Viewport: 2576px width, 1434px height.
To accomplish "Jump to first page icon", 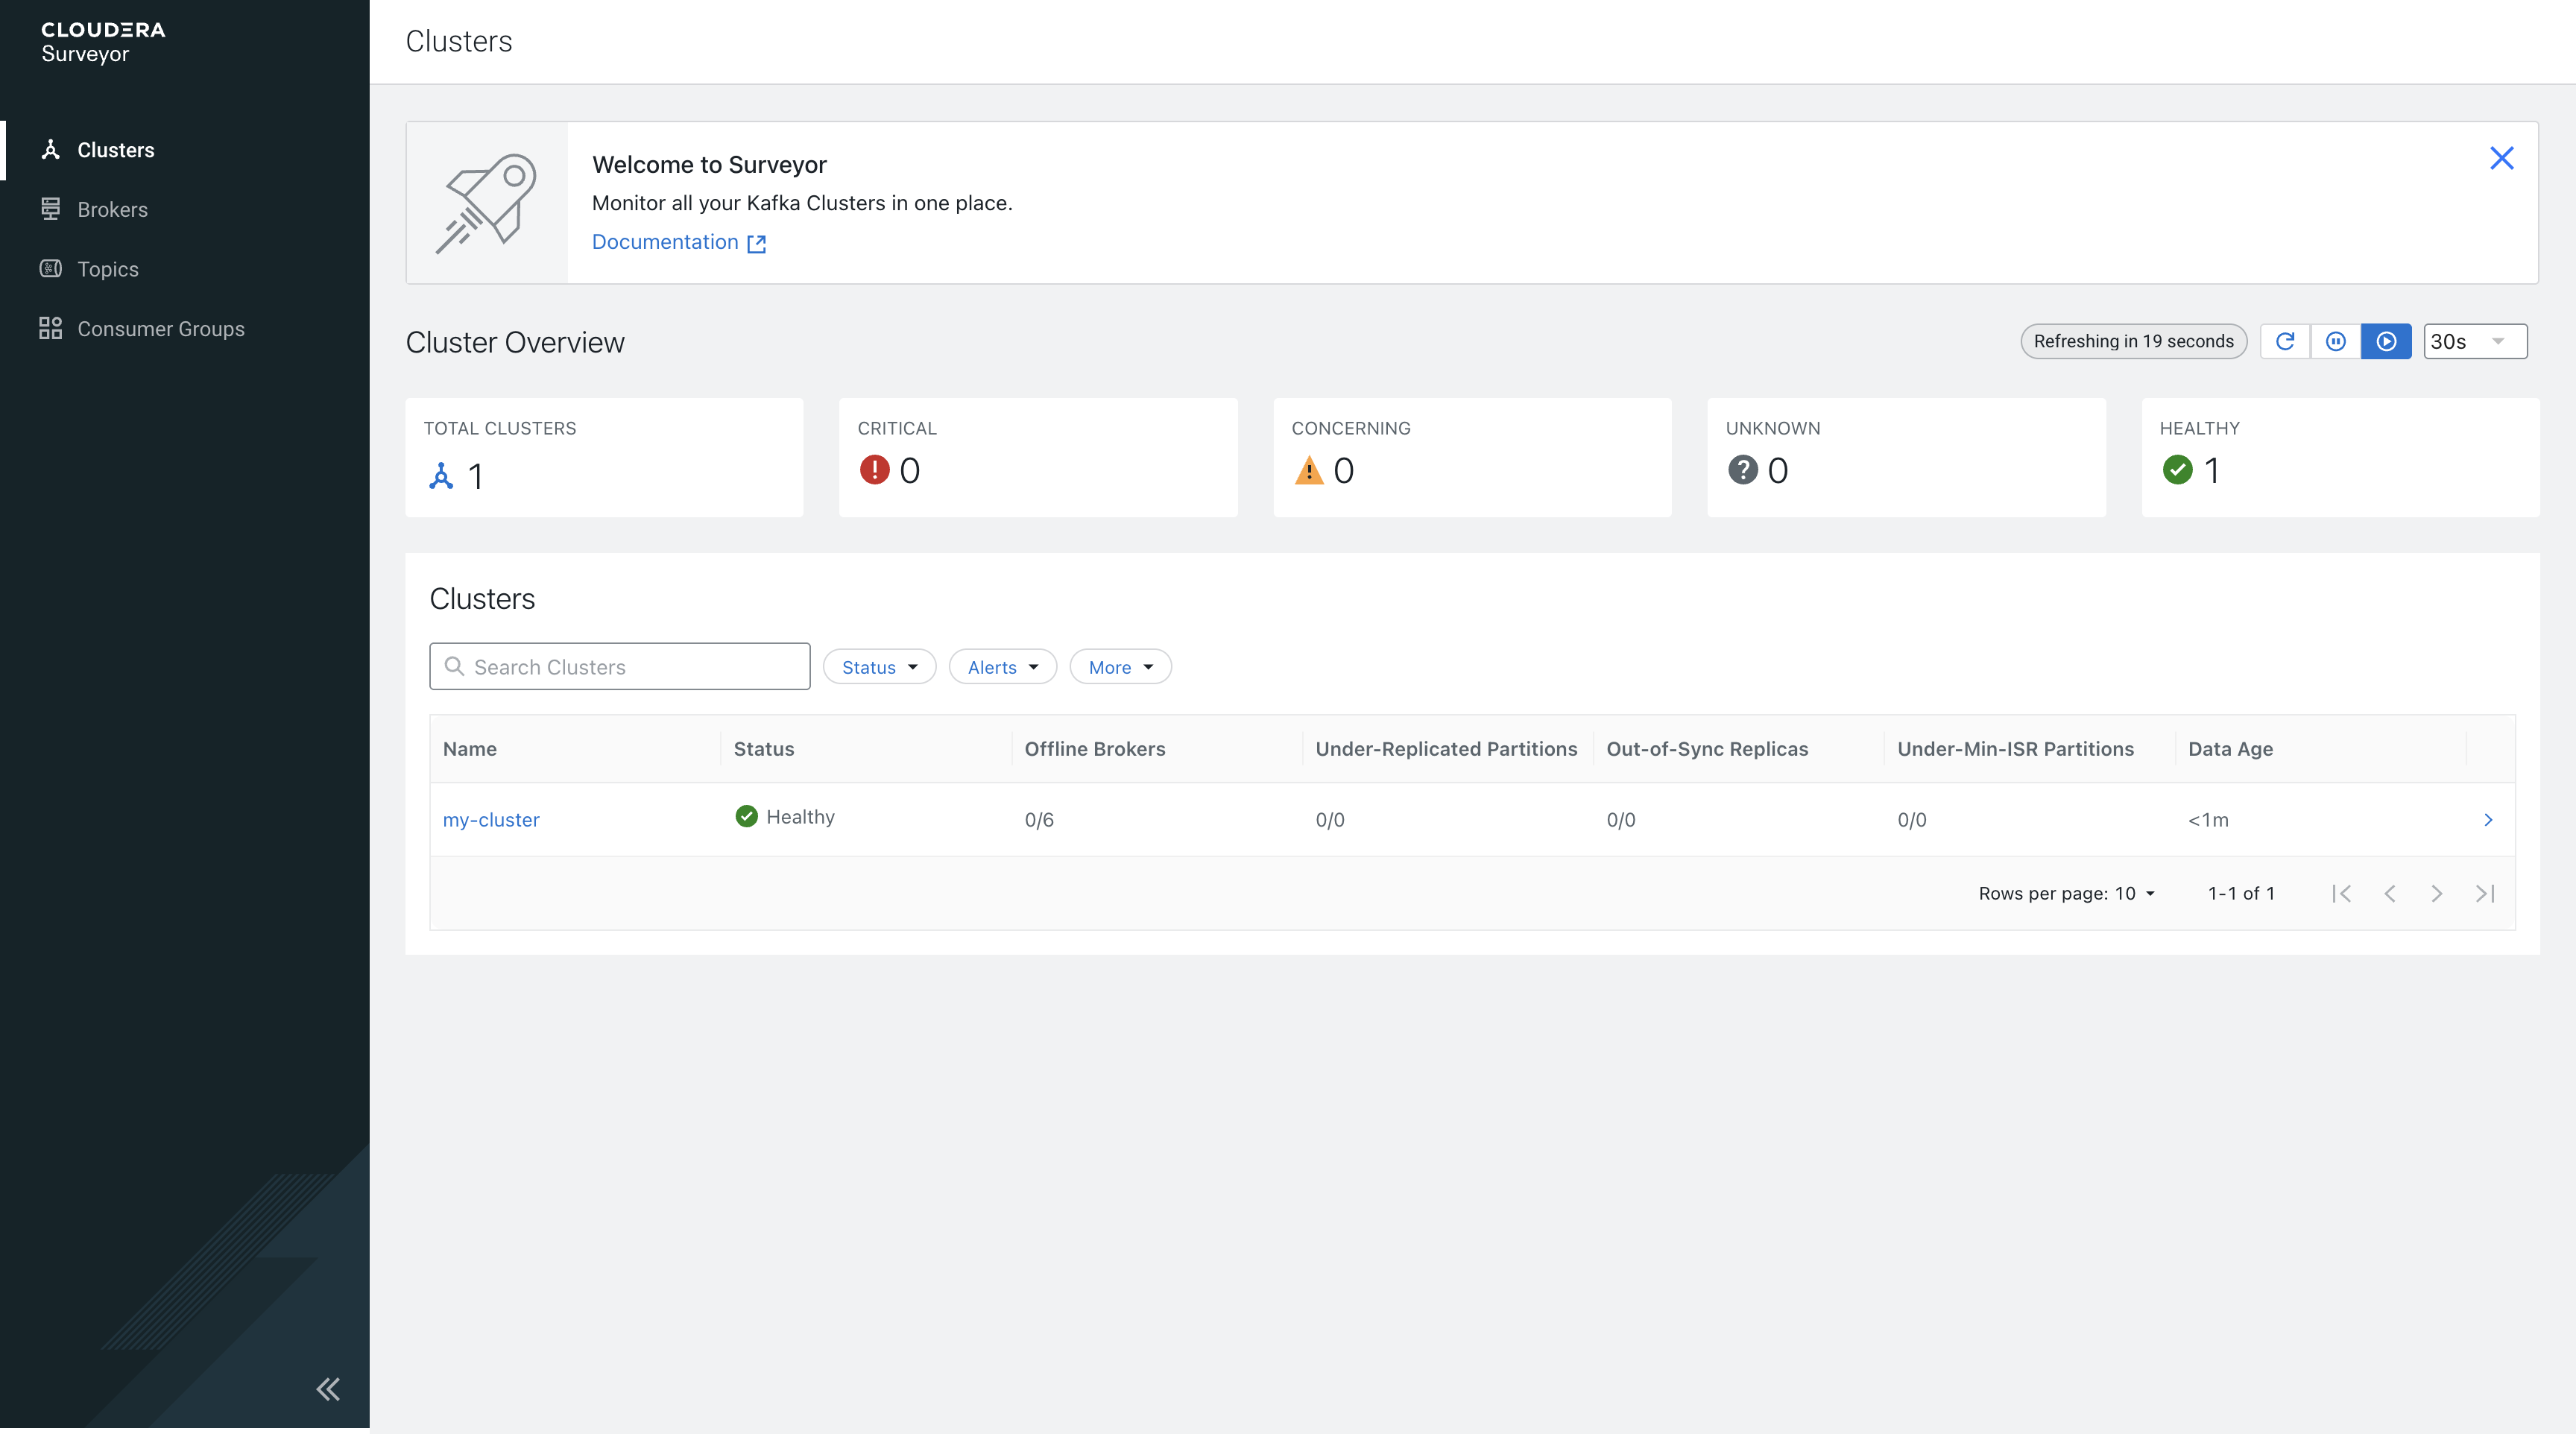I will pos(2341,893).
